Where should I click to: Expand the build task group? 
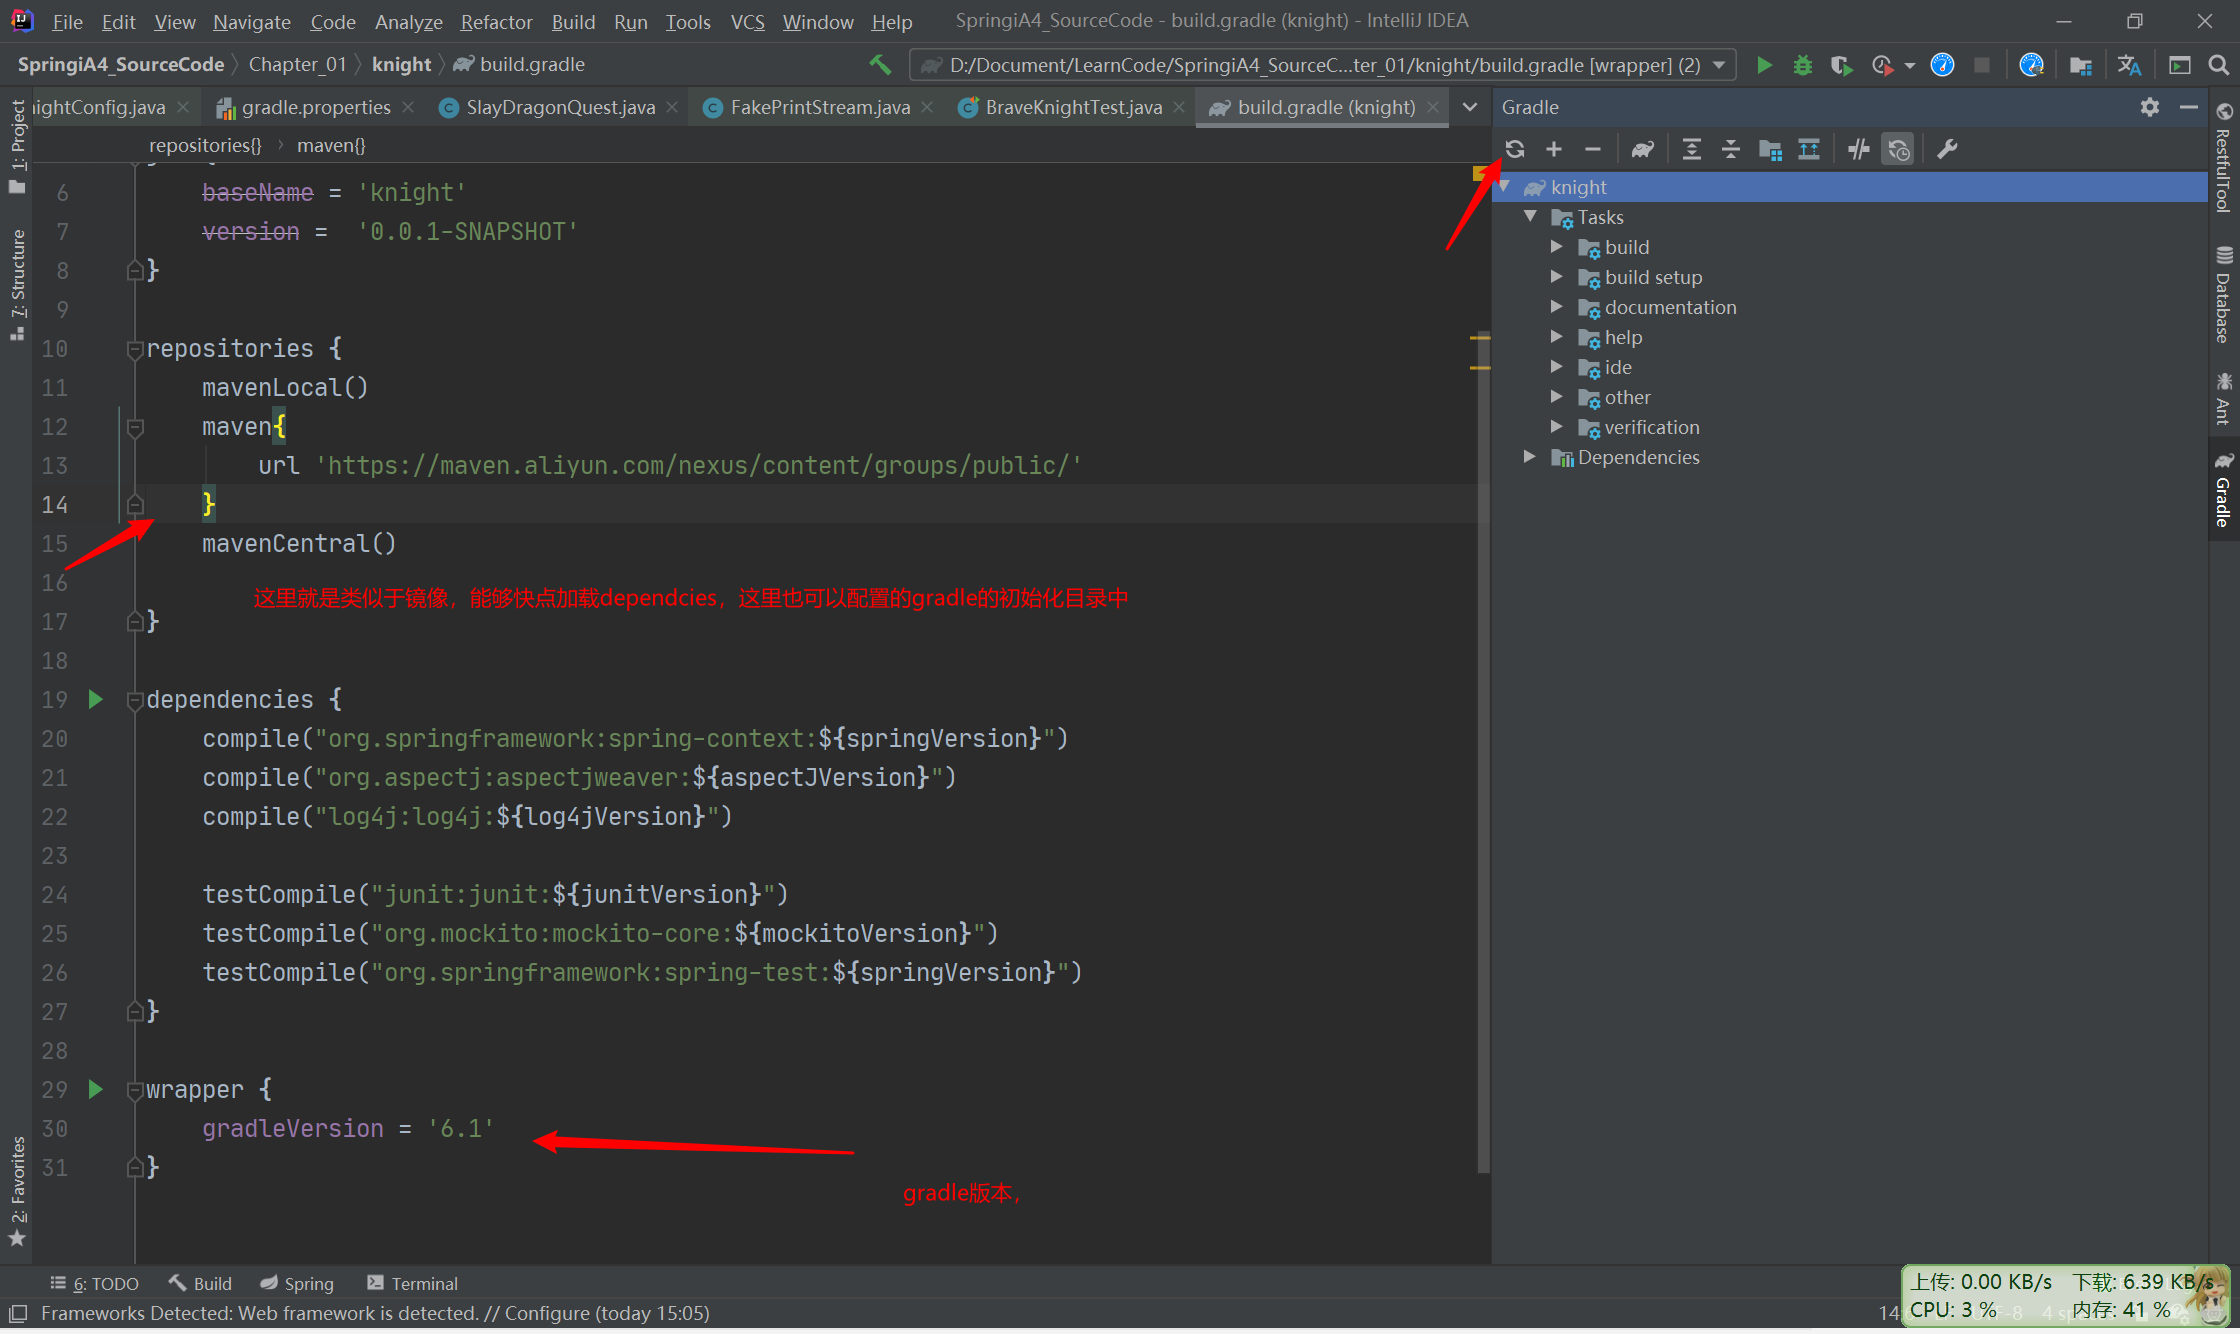click(1556, 247)
